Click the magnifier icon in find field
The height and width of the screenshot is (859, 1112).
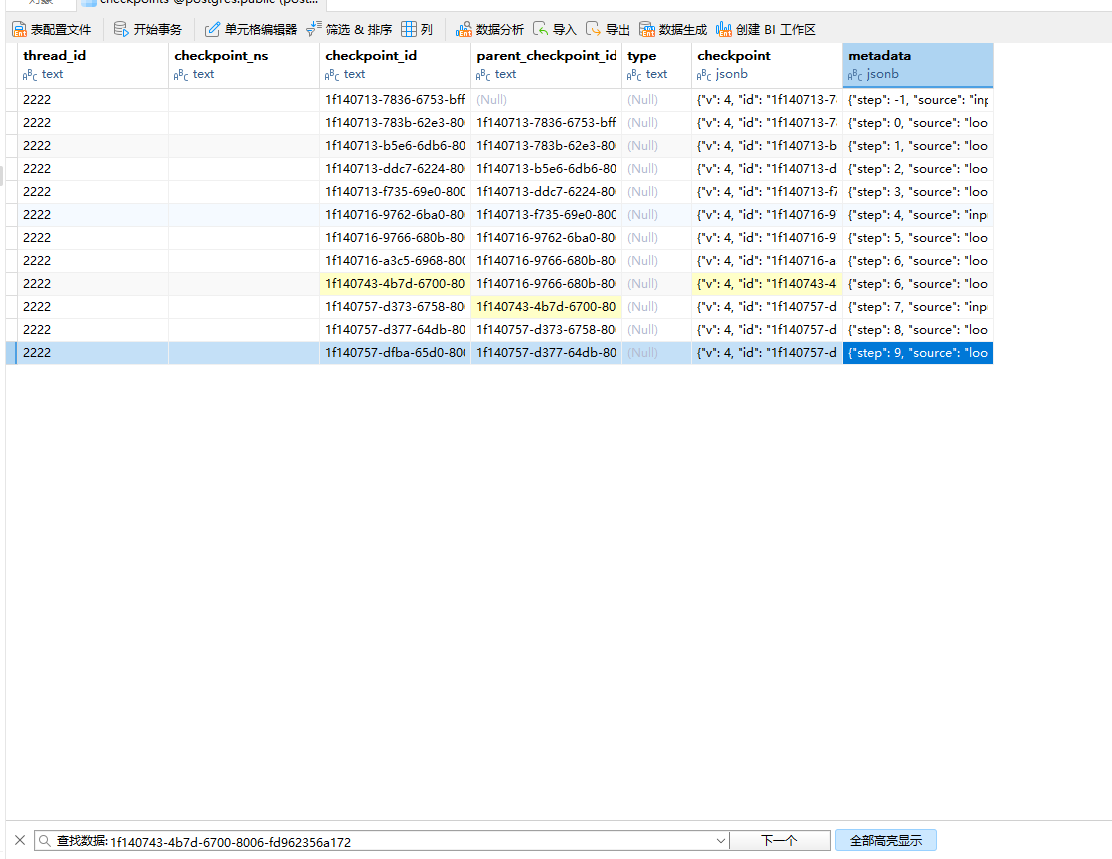[45, 841]
